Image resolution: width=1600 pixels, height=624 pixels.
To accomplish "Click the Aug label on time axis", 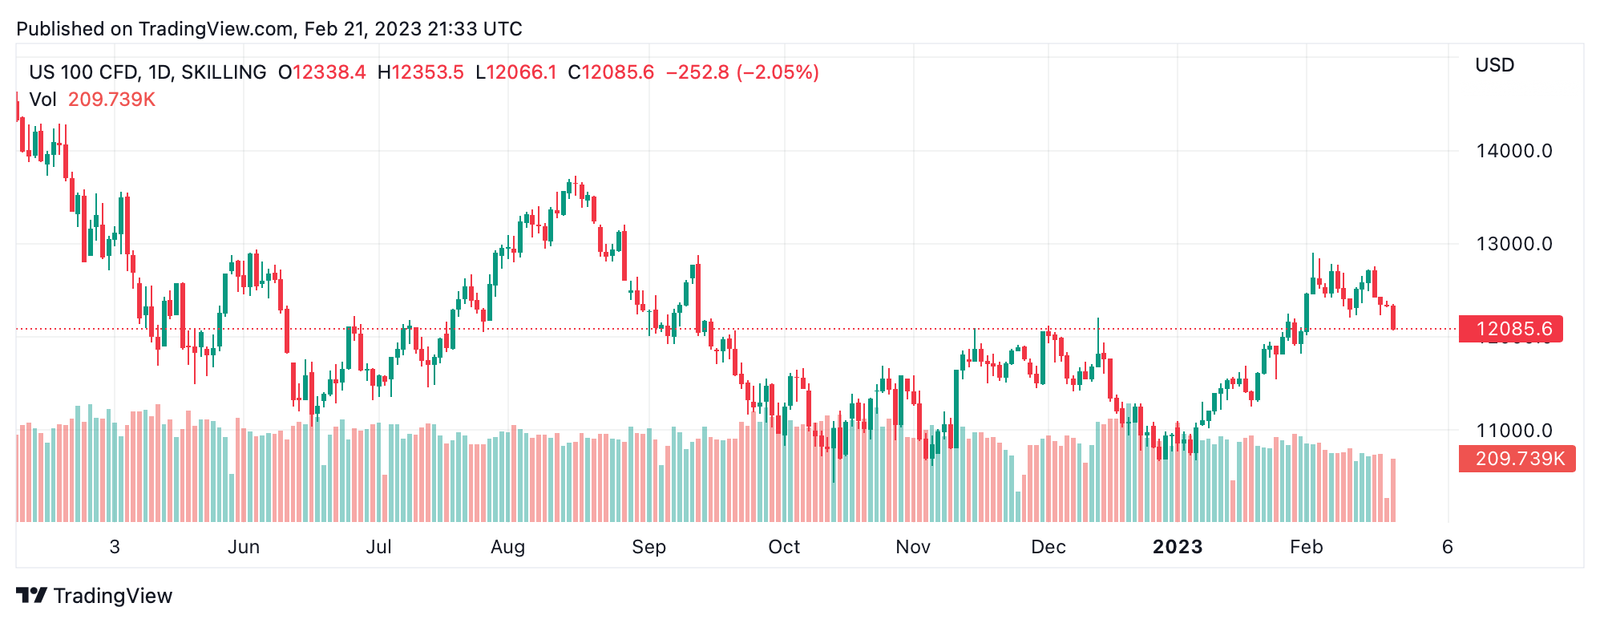I will pyautogui.click(x=508, y=547).
